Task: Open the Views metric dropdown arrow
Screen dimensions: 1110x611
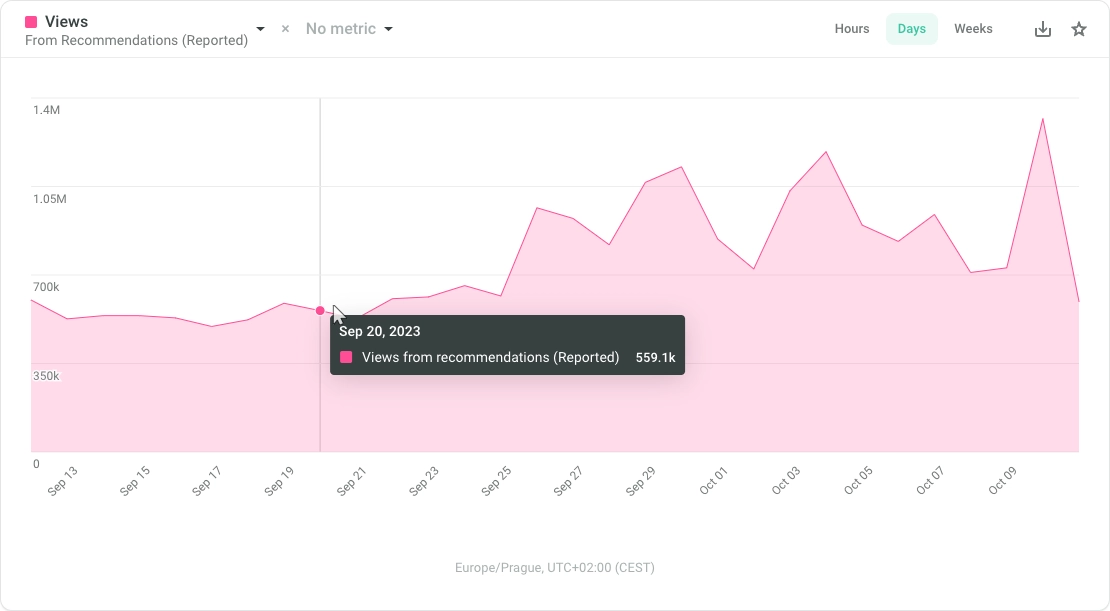Action: coord(261,29)
